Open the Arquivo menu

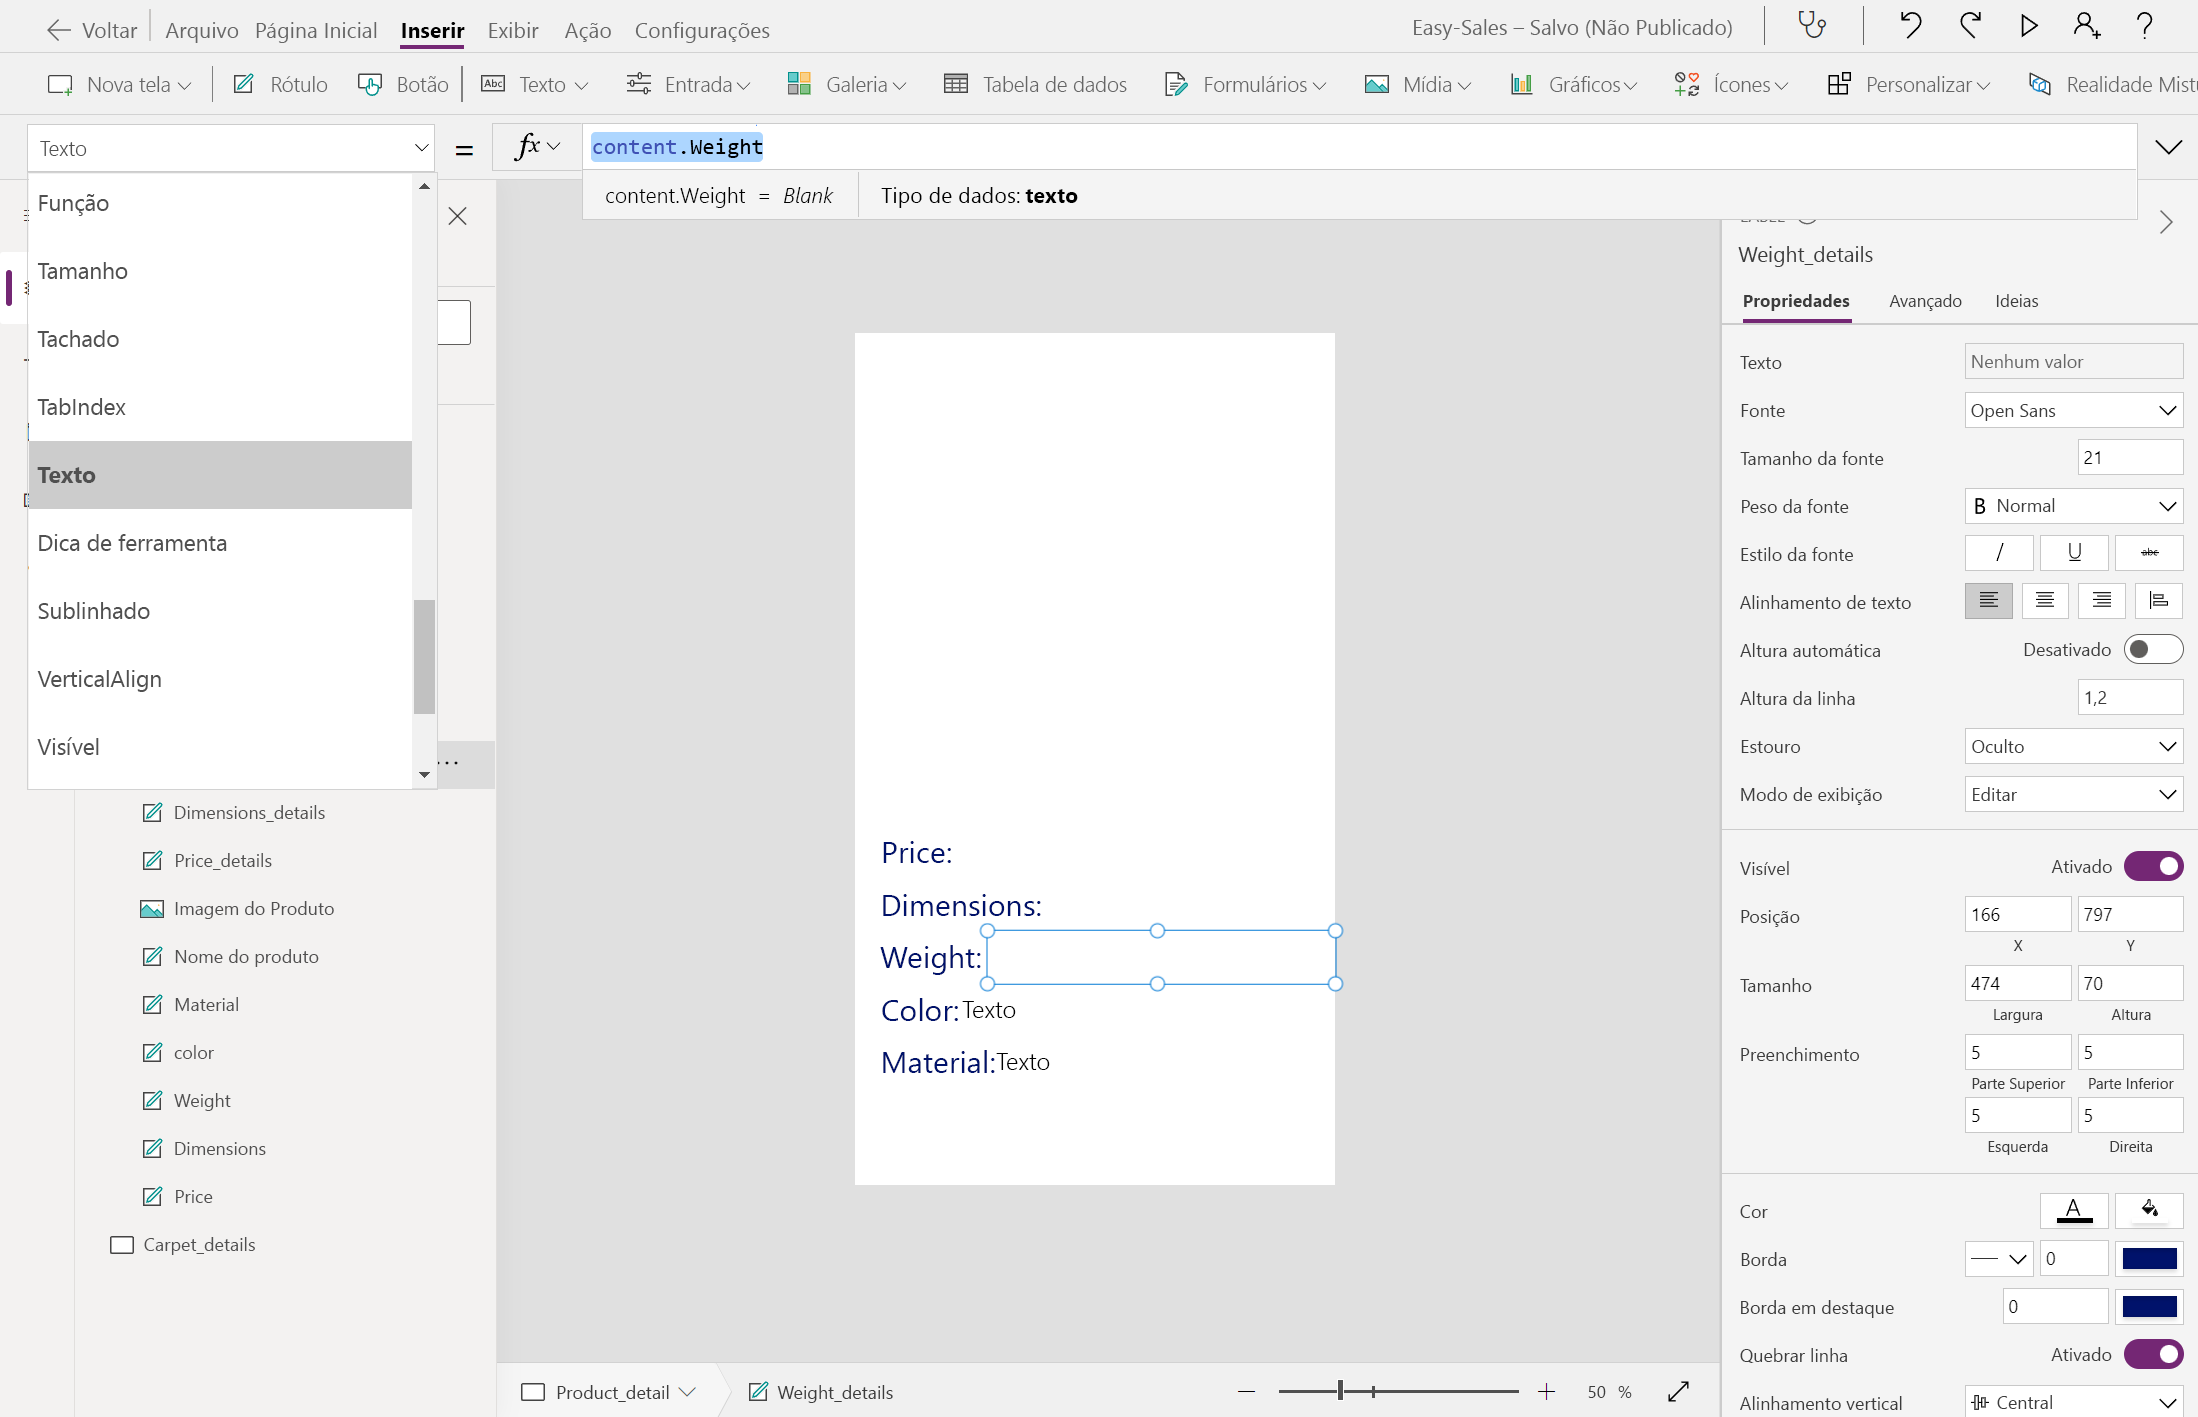click(202, 30)
